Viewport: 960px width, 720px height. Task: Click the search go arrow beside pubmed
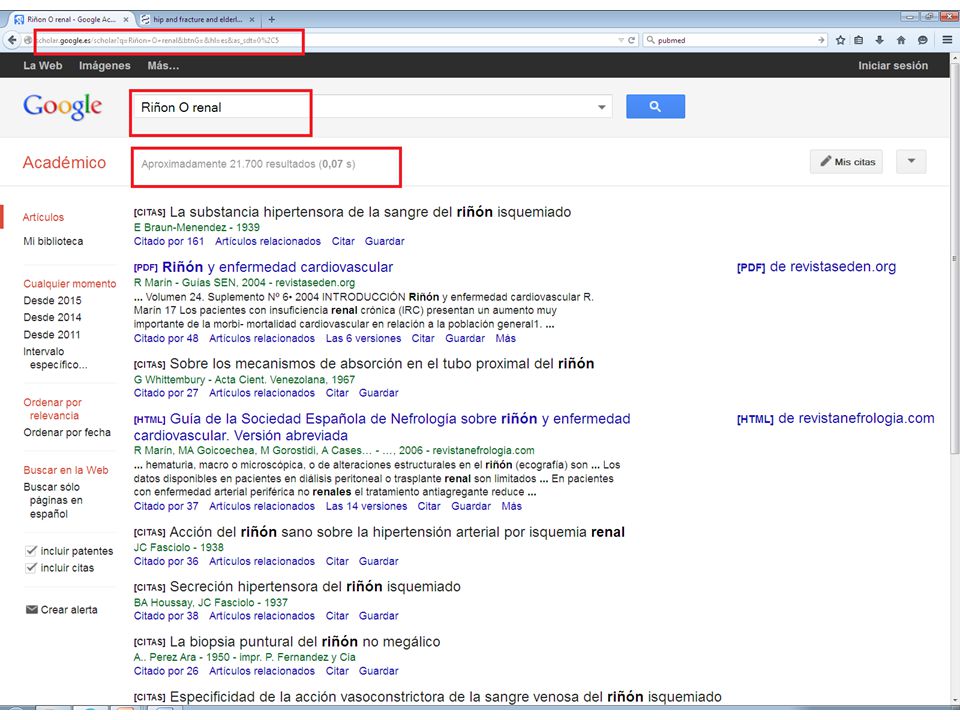(x=821, y=40)
